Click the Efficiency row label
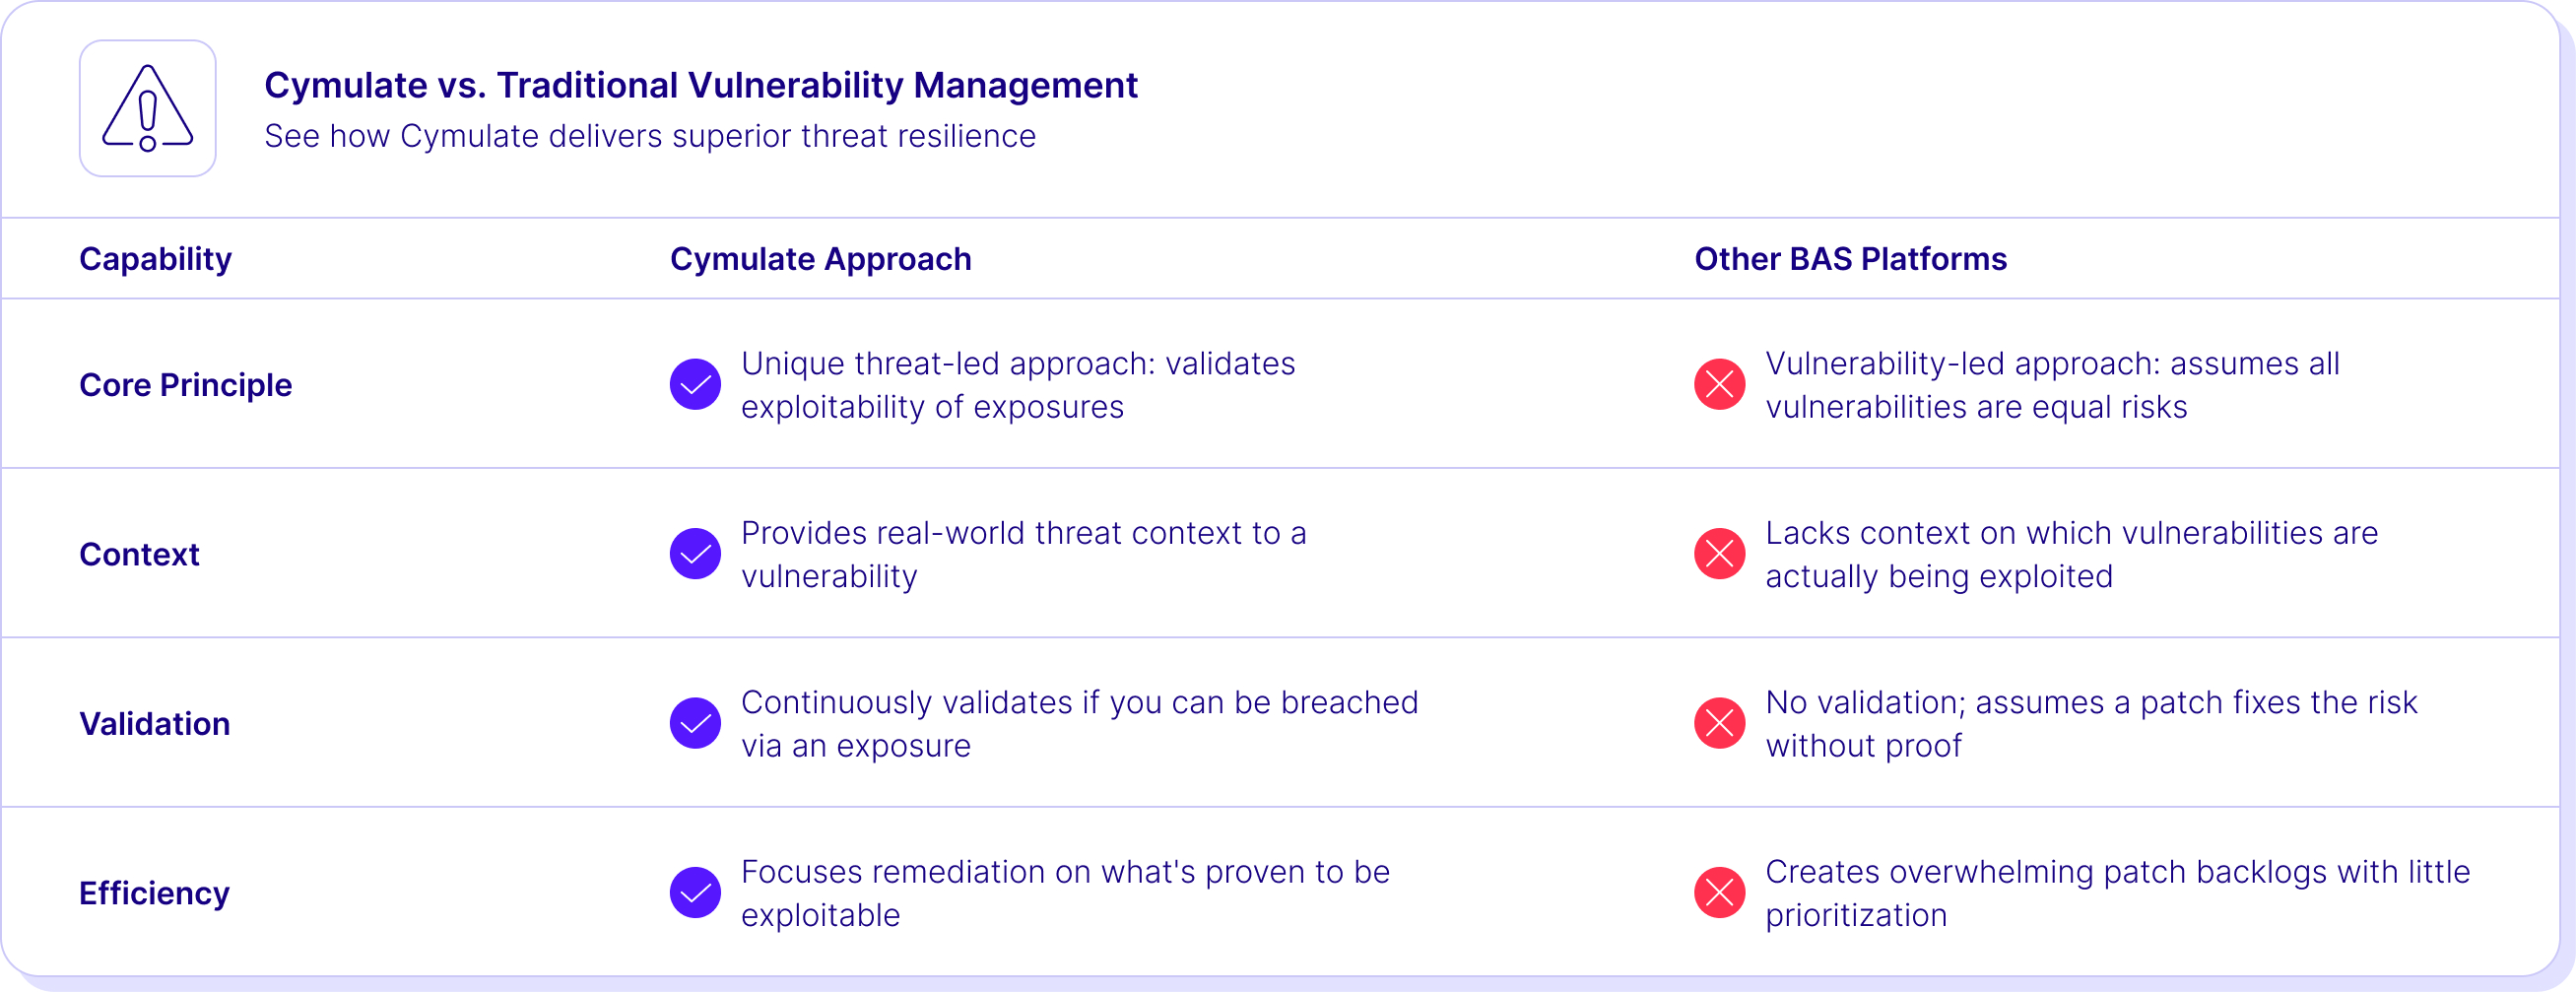Image resolution: width=2576 pixels, height=992 pixels. (x=154, y=893)
